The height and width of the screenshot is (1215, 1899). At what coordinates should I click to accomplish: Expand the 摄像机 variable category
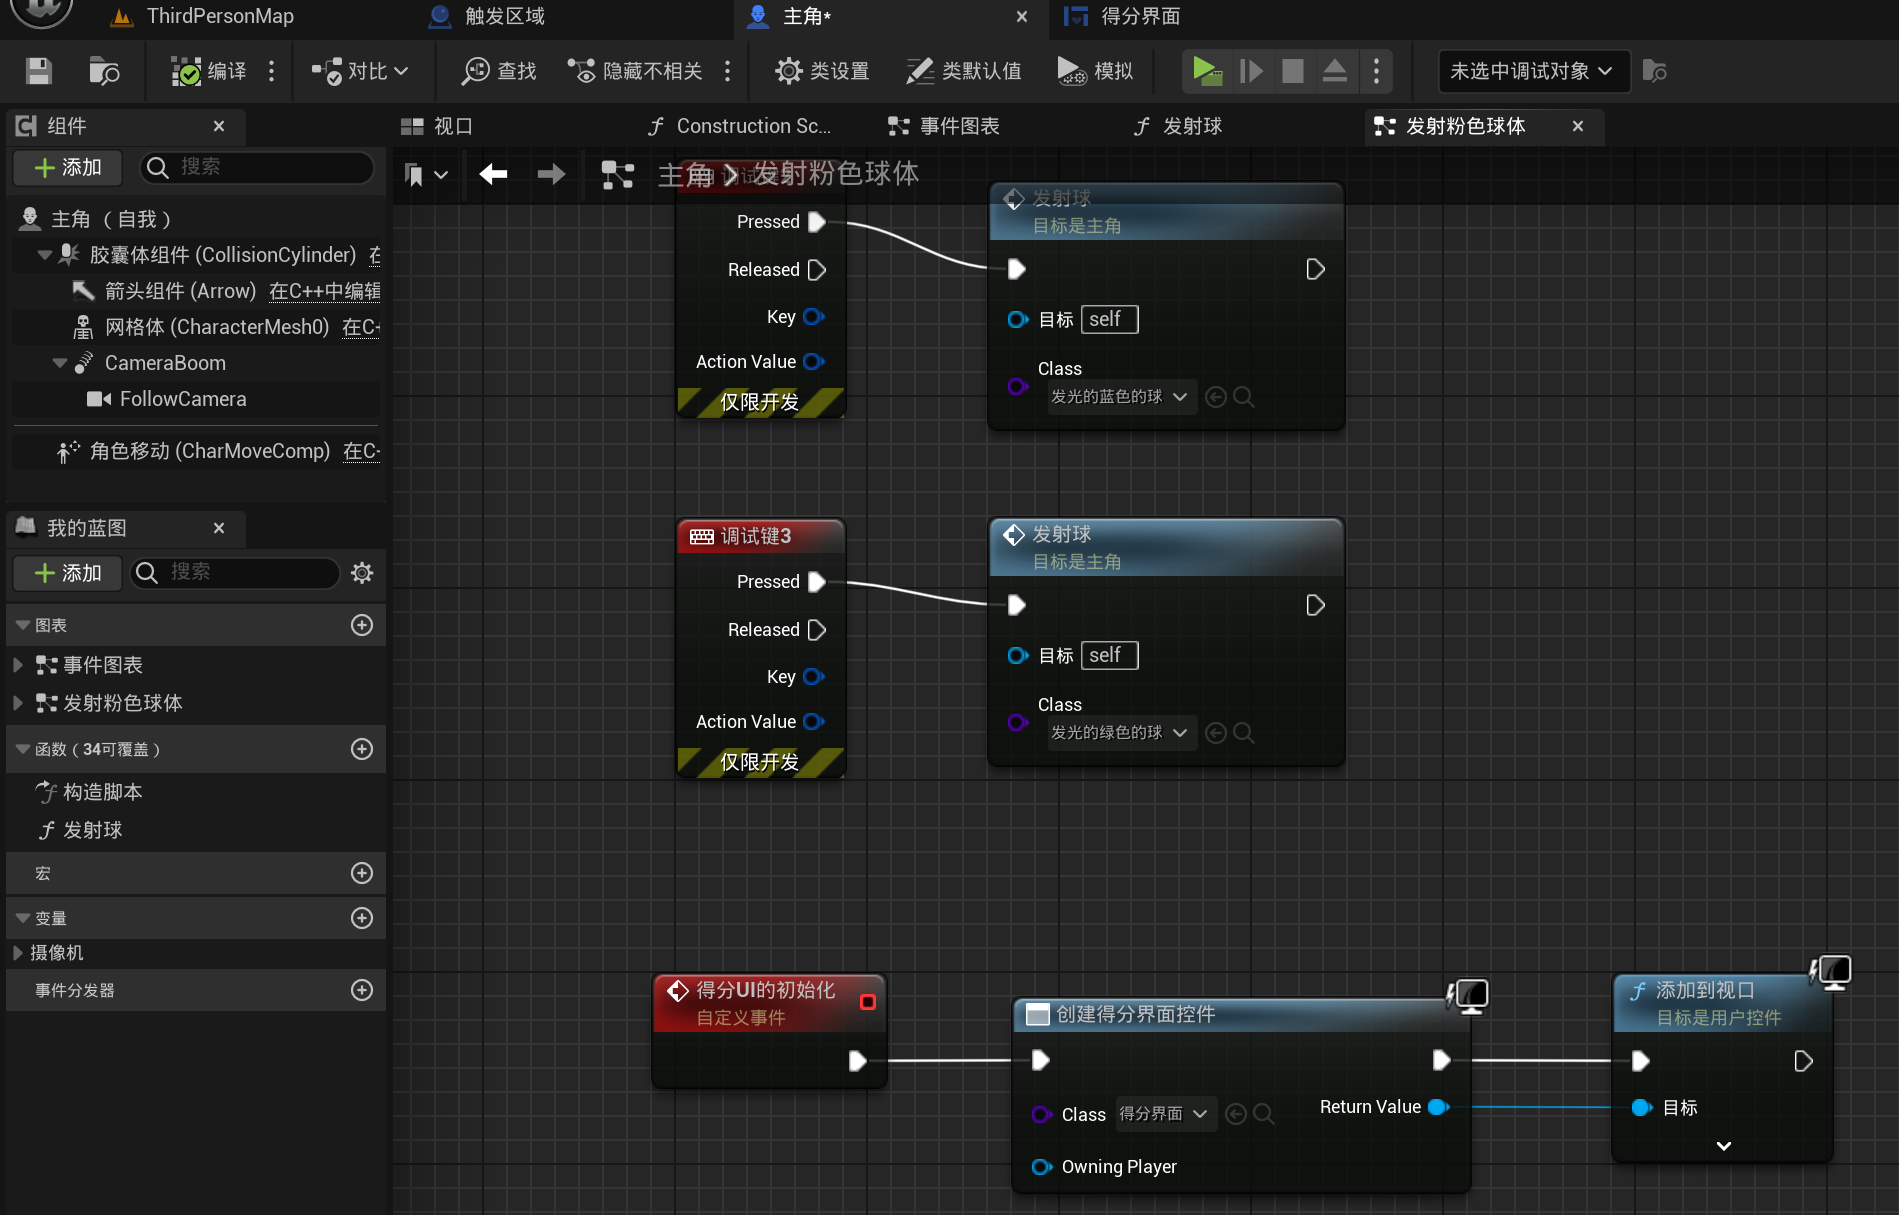tap(18, 953)
